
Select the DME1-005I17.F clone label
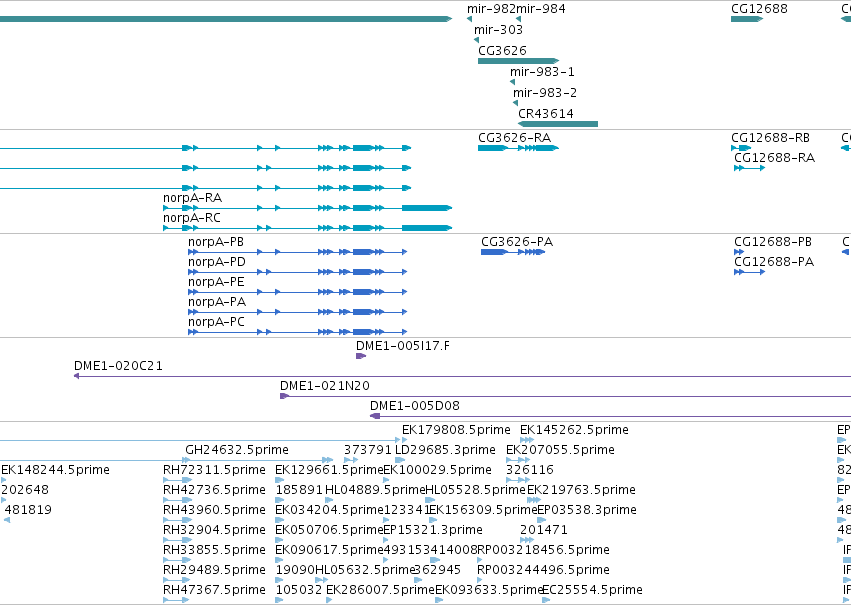[x=403, y=346]
